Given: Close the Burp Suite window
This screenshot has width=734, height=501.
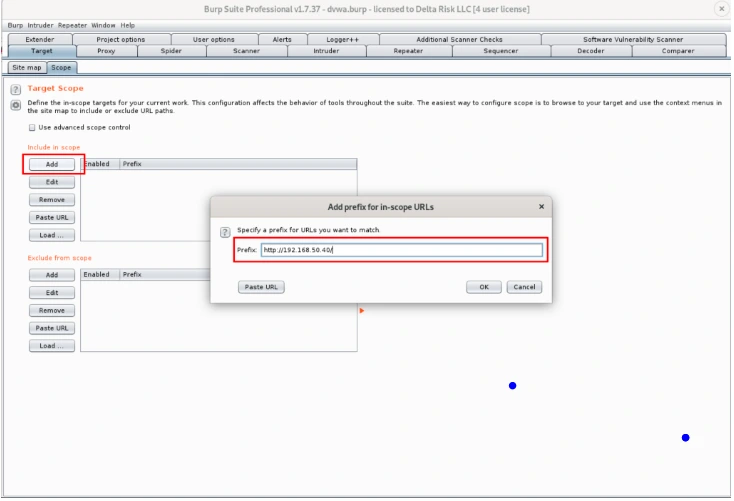Looking at the screenshot, I should [721, 9].
